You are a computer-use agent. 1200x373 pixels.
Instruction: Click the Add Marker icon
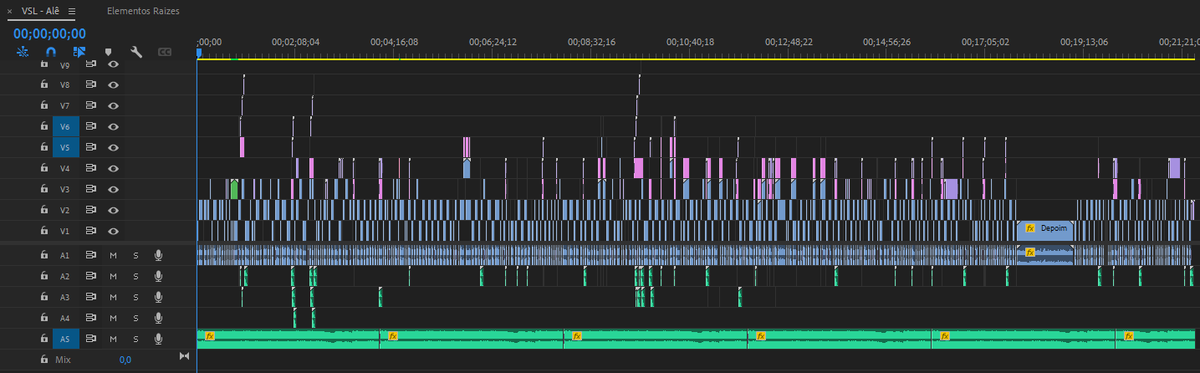coord(108,51)
